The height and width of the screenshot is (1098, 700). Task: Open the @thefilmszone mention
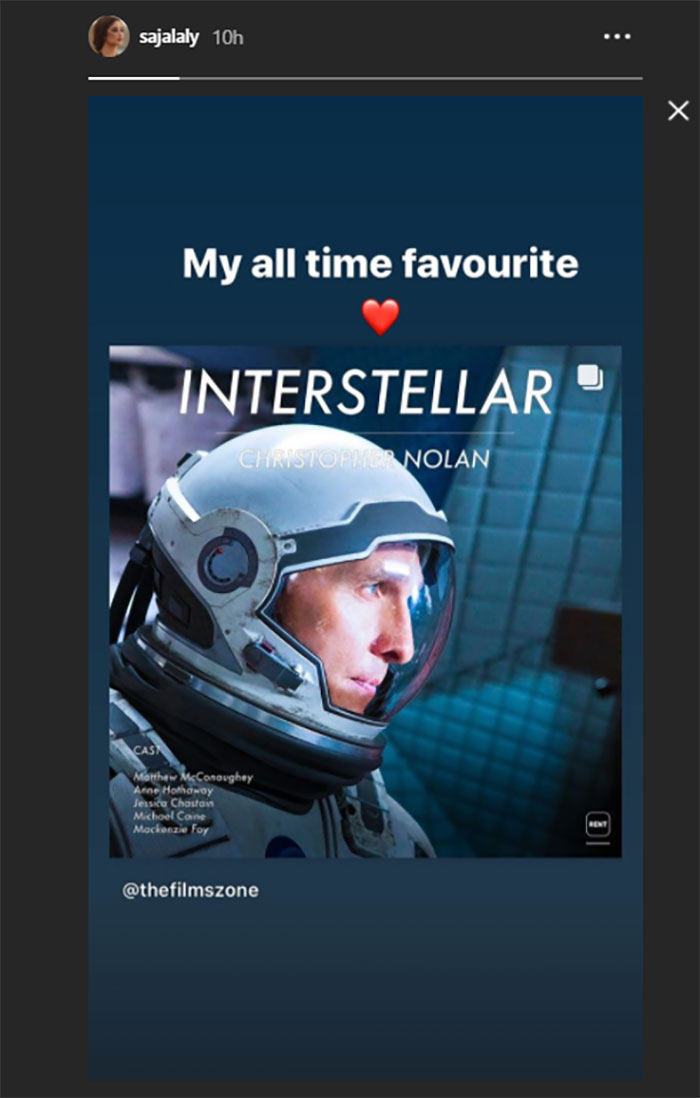[190, 890]
